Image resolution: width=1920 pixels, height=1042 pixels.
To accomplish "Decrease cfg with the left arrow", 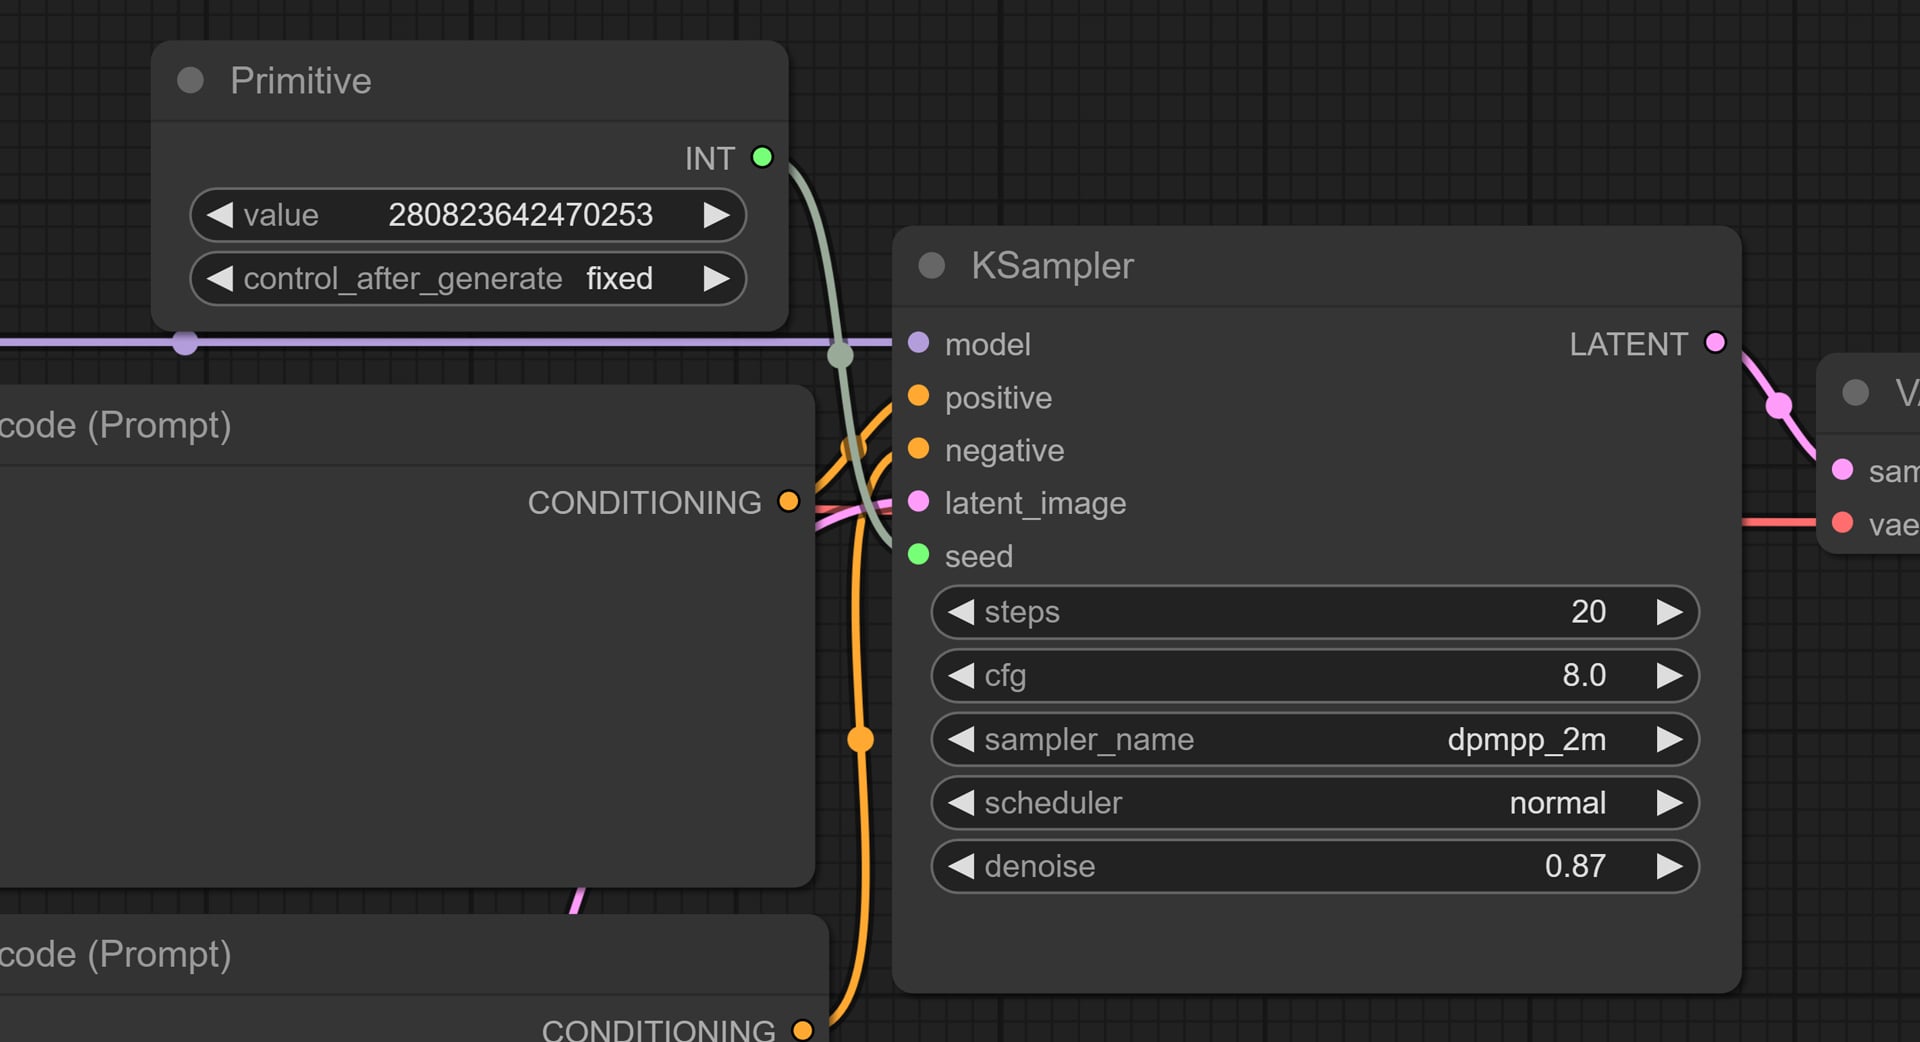I will point(961,676).
